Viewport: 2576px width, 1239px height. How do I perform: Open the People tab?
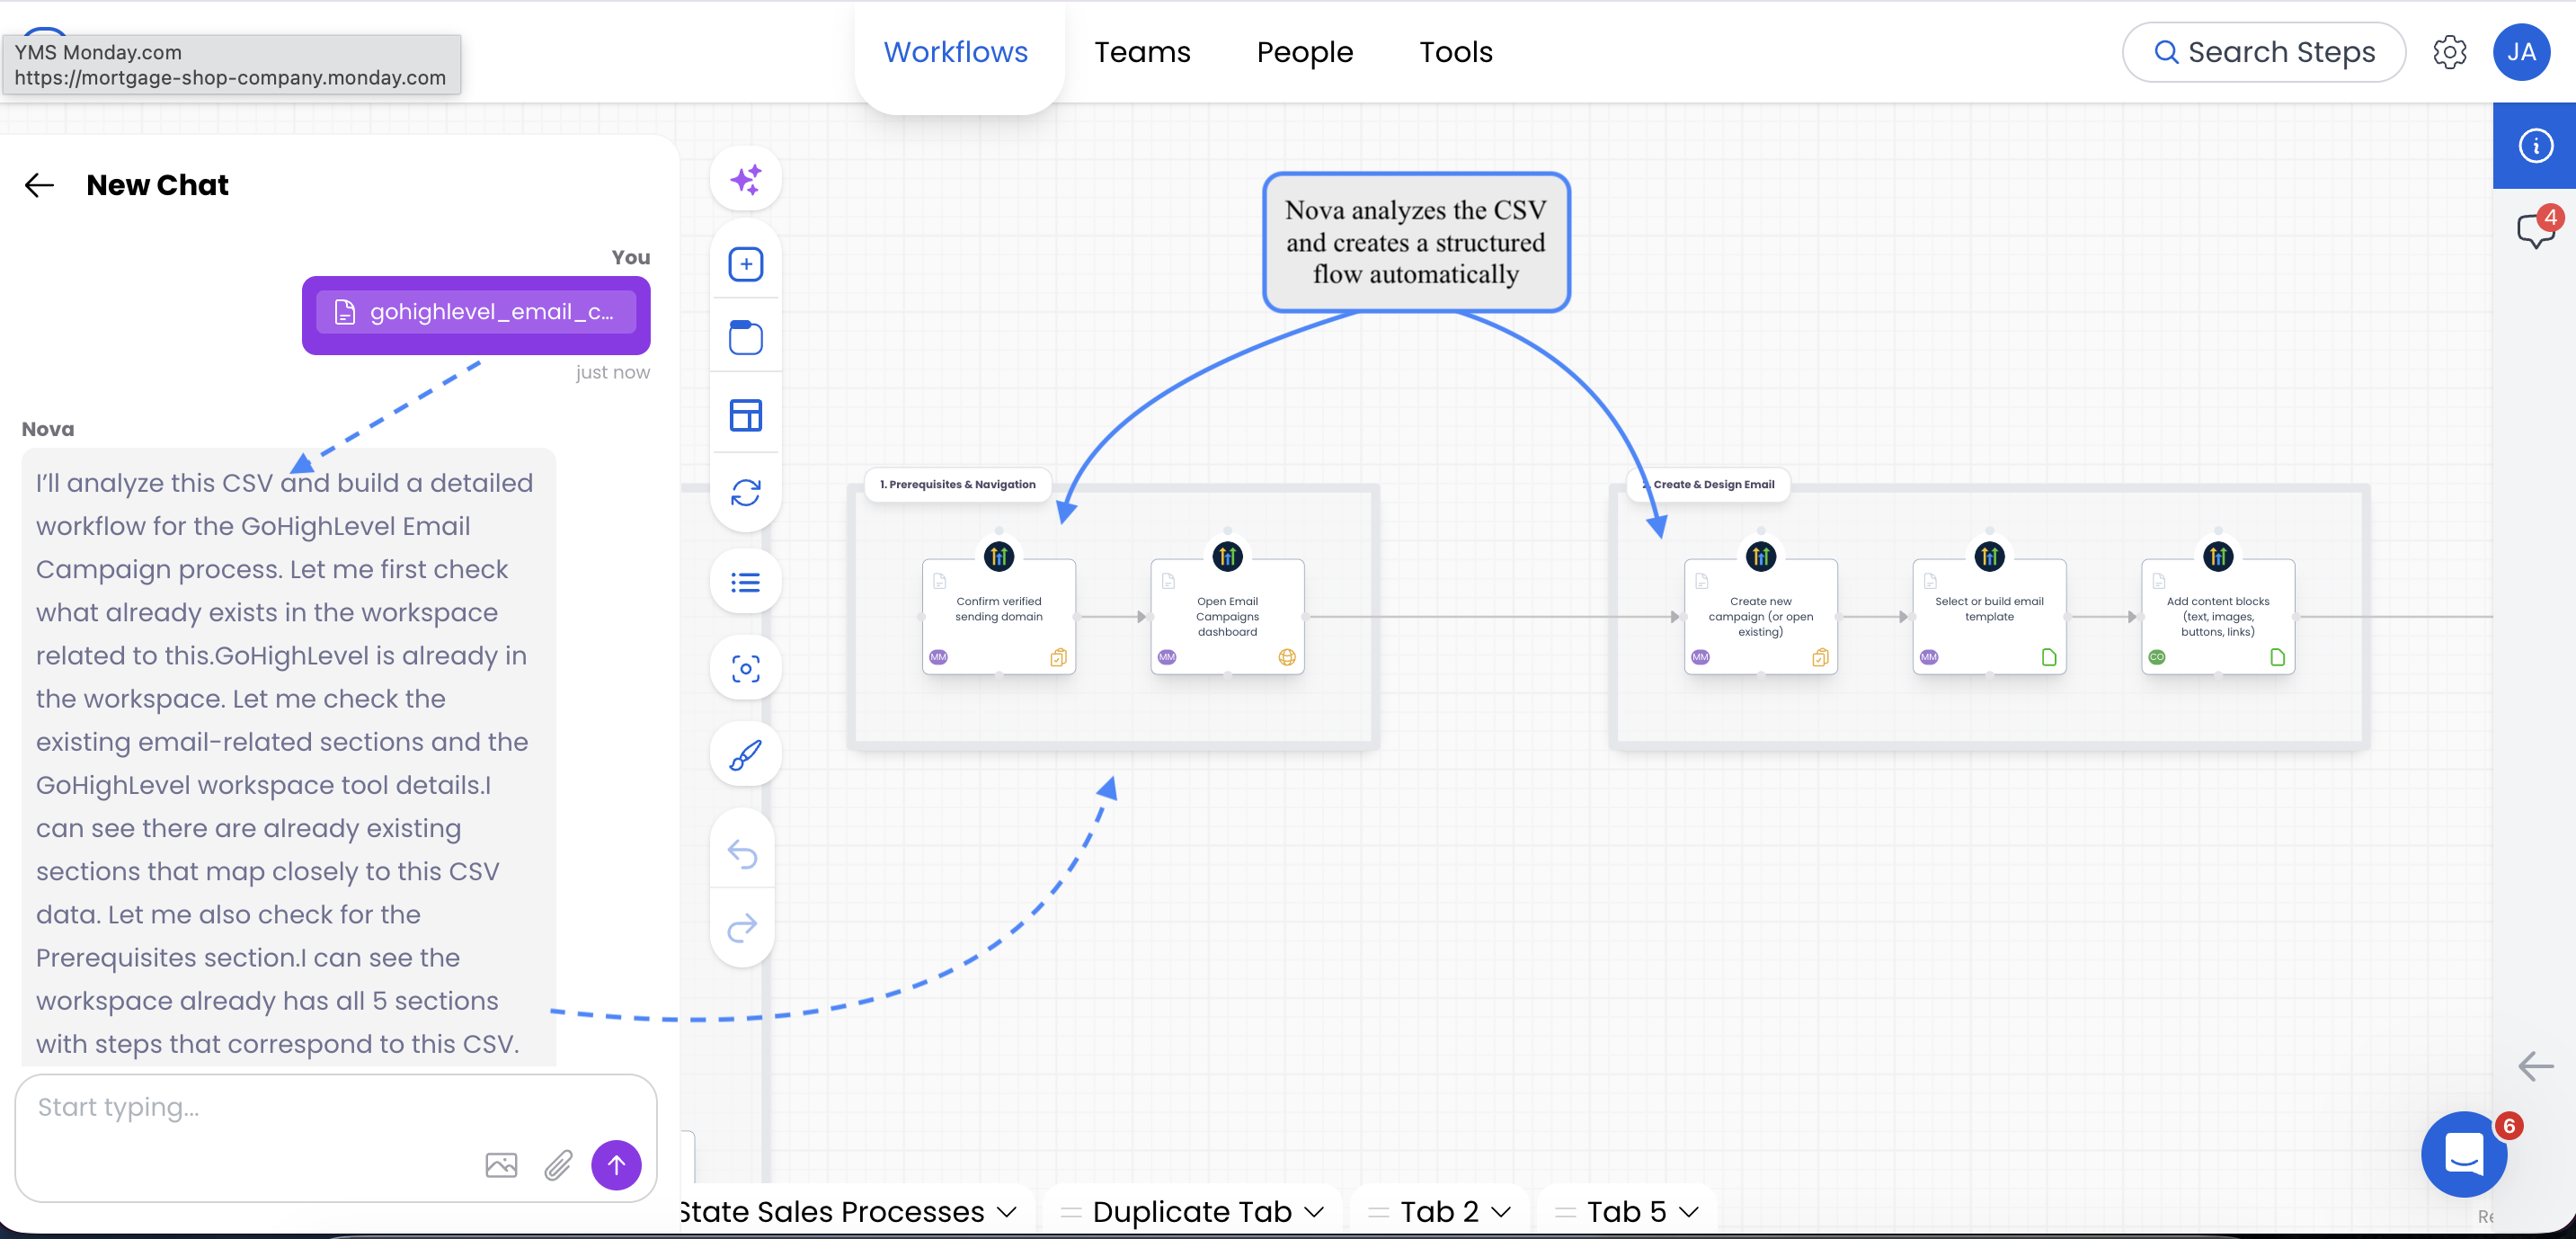pos(1304,52)
